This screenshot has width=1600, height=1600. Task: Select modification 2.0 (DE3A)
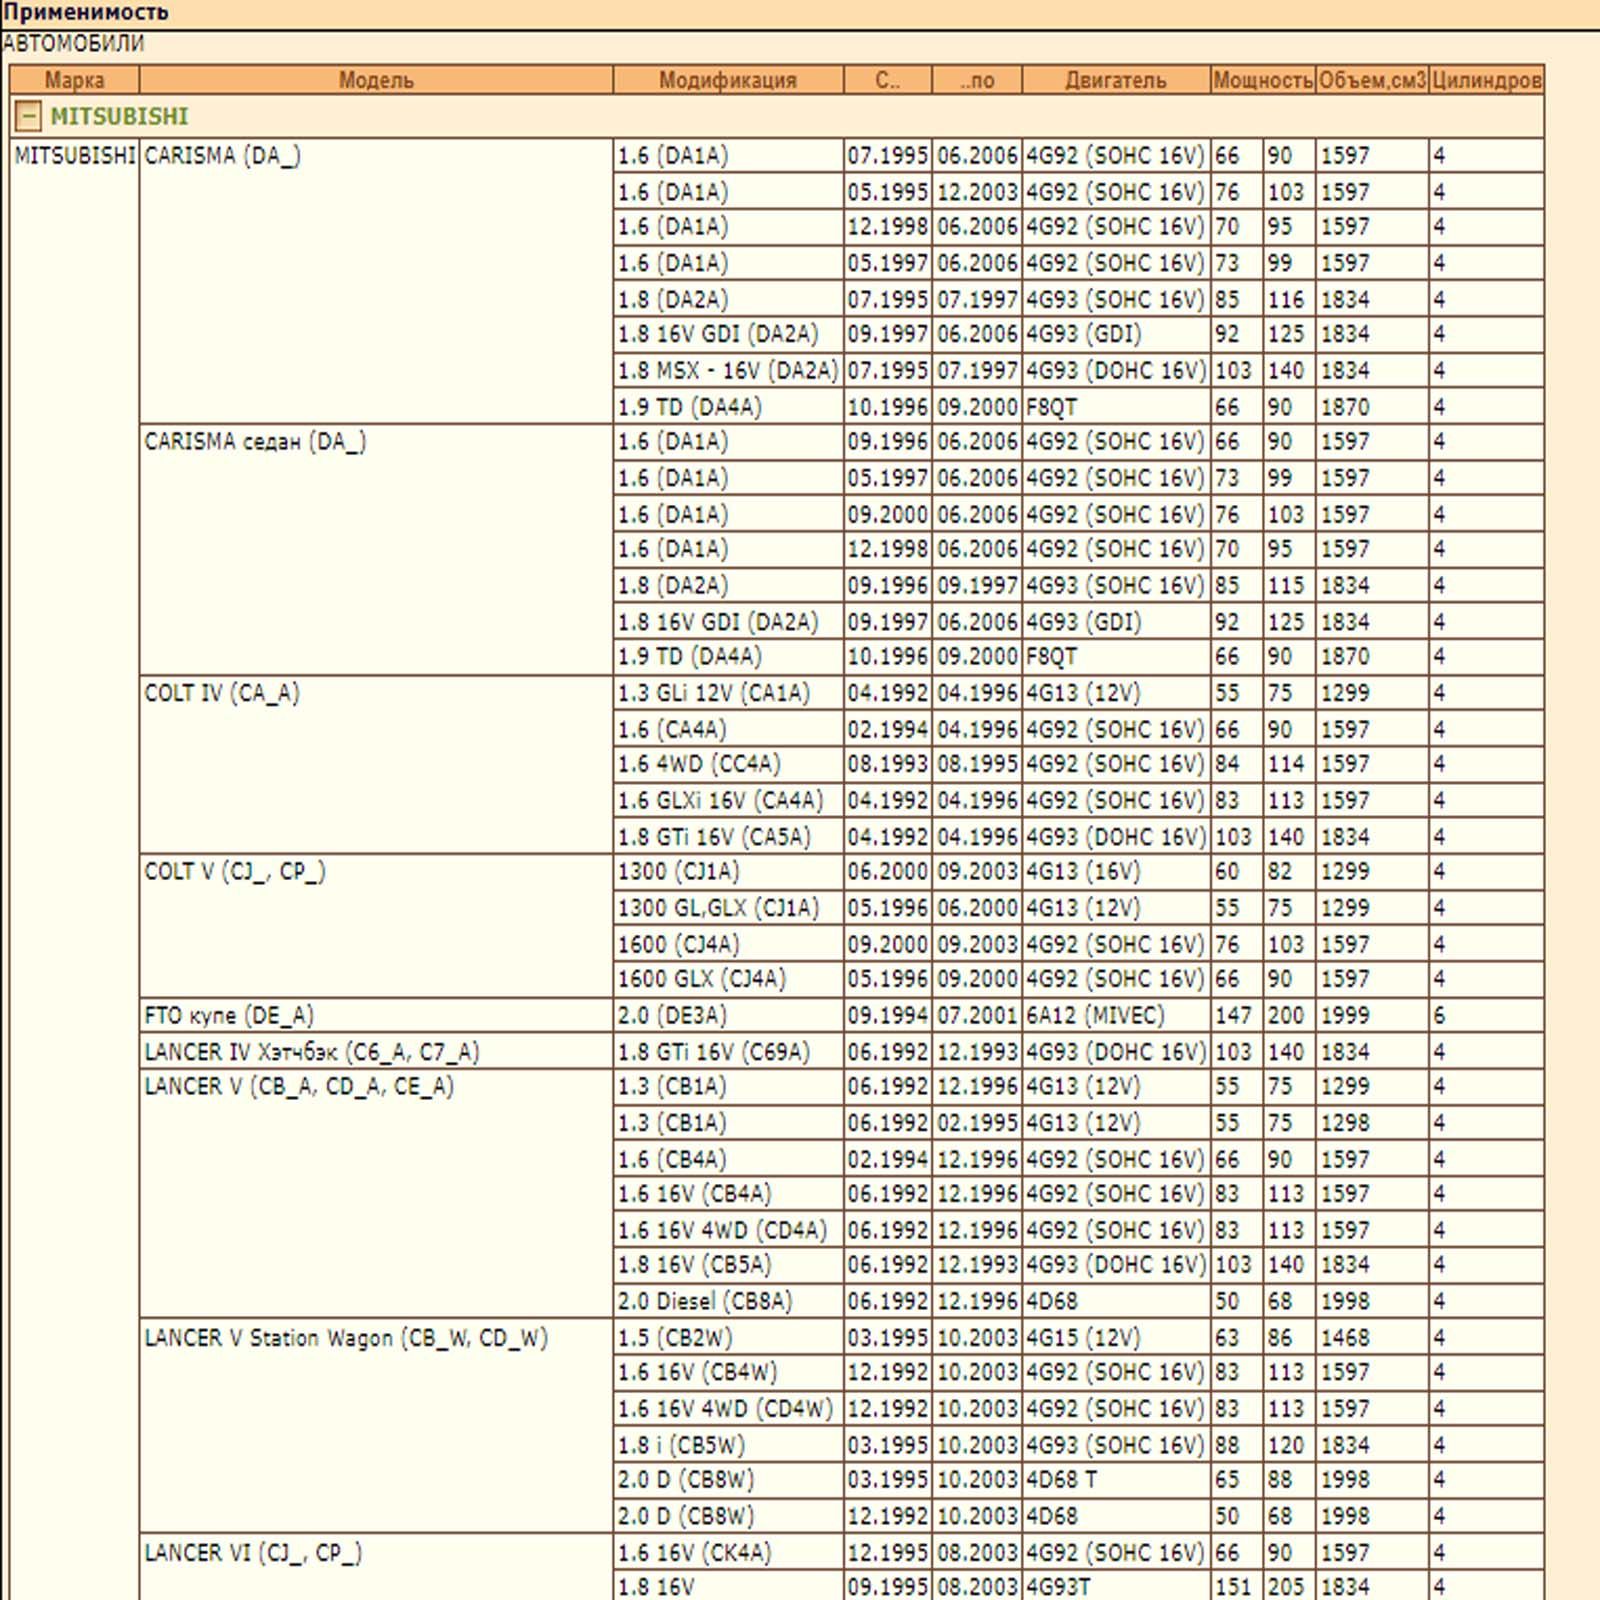tap(728, 1015)
